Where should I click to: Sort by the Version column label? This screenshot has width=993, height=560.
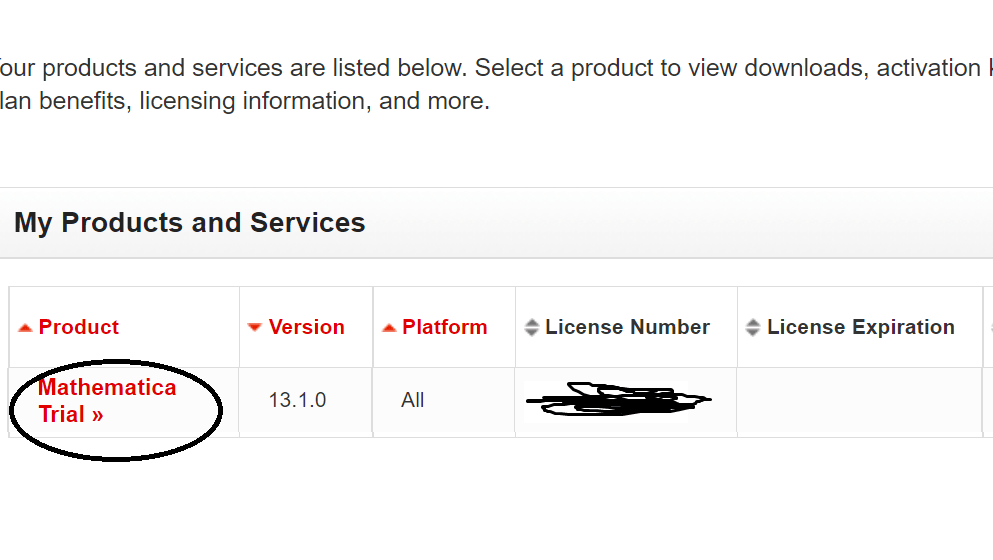pos(306,327)
